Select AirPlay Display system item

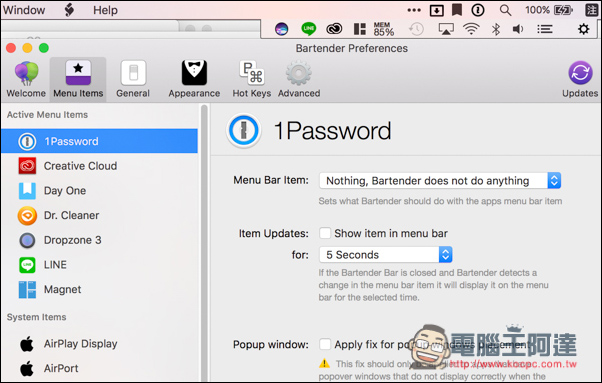(99, 344)
